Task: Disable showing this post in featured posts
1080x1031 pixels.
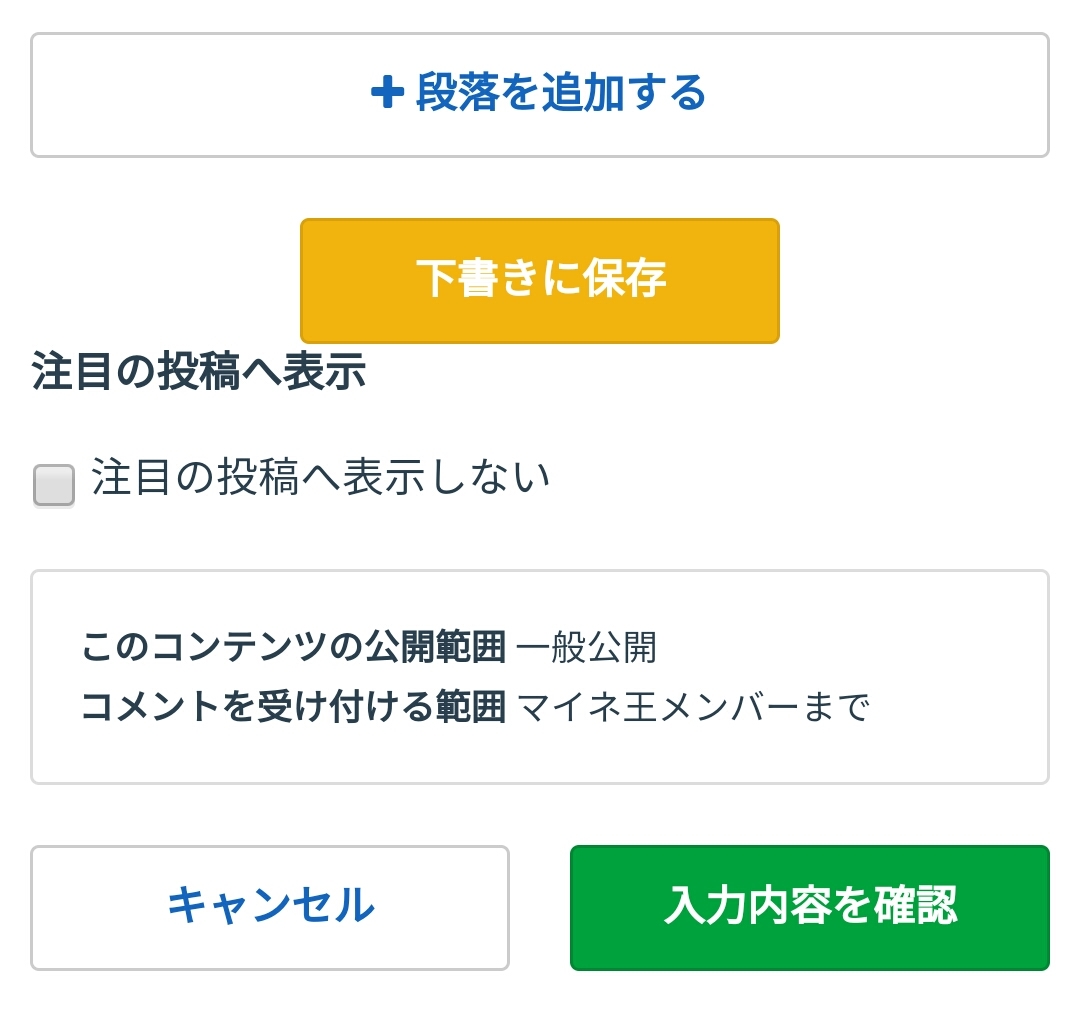Action: click(x=54, y=486)
